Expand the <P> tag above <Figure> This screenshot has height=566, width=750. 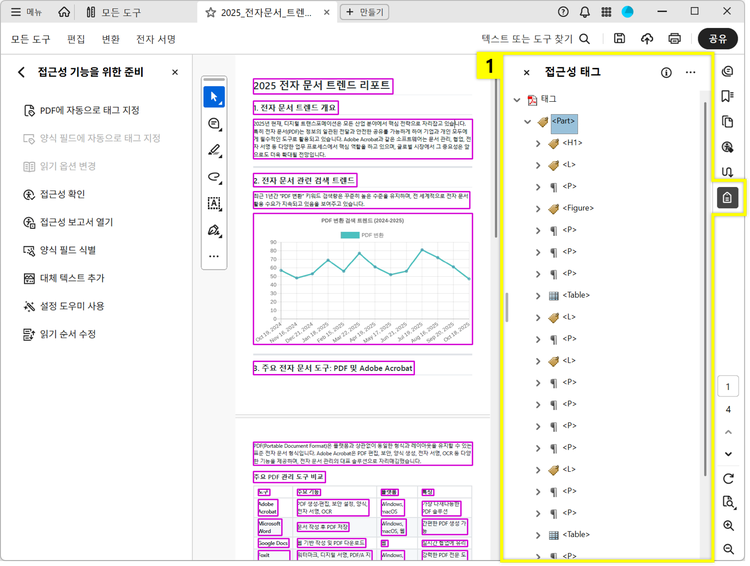pyautogui.click(x=538, y=187)
